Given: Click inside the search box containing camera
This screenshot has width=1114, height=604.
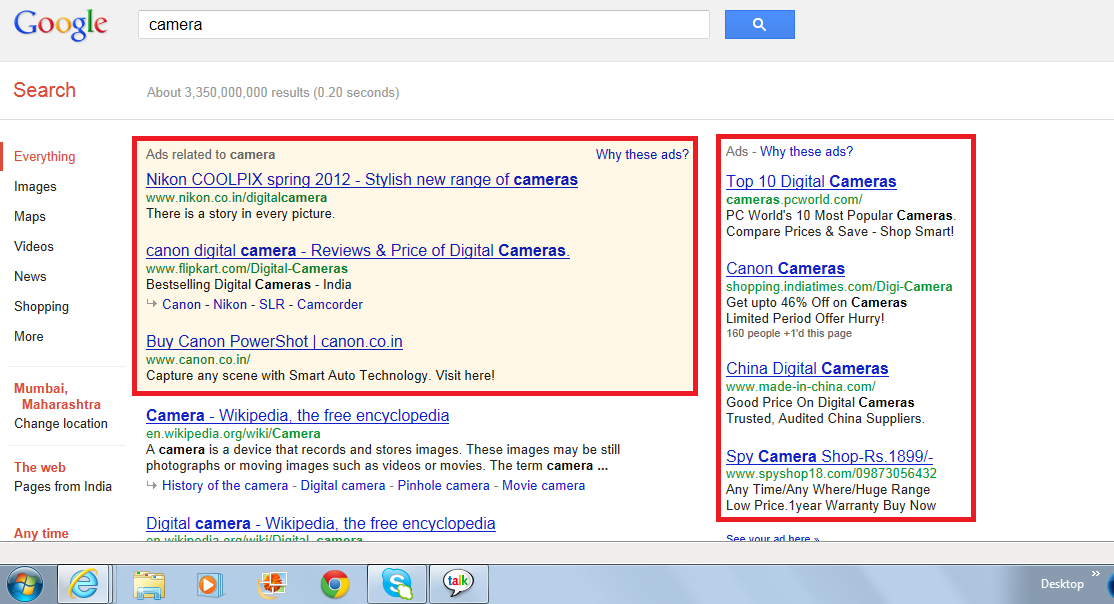Looking at the screenshot, I should tap(423, 25).
